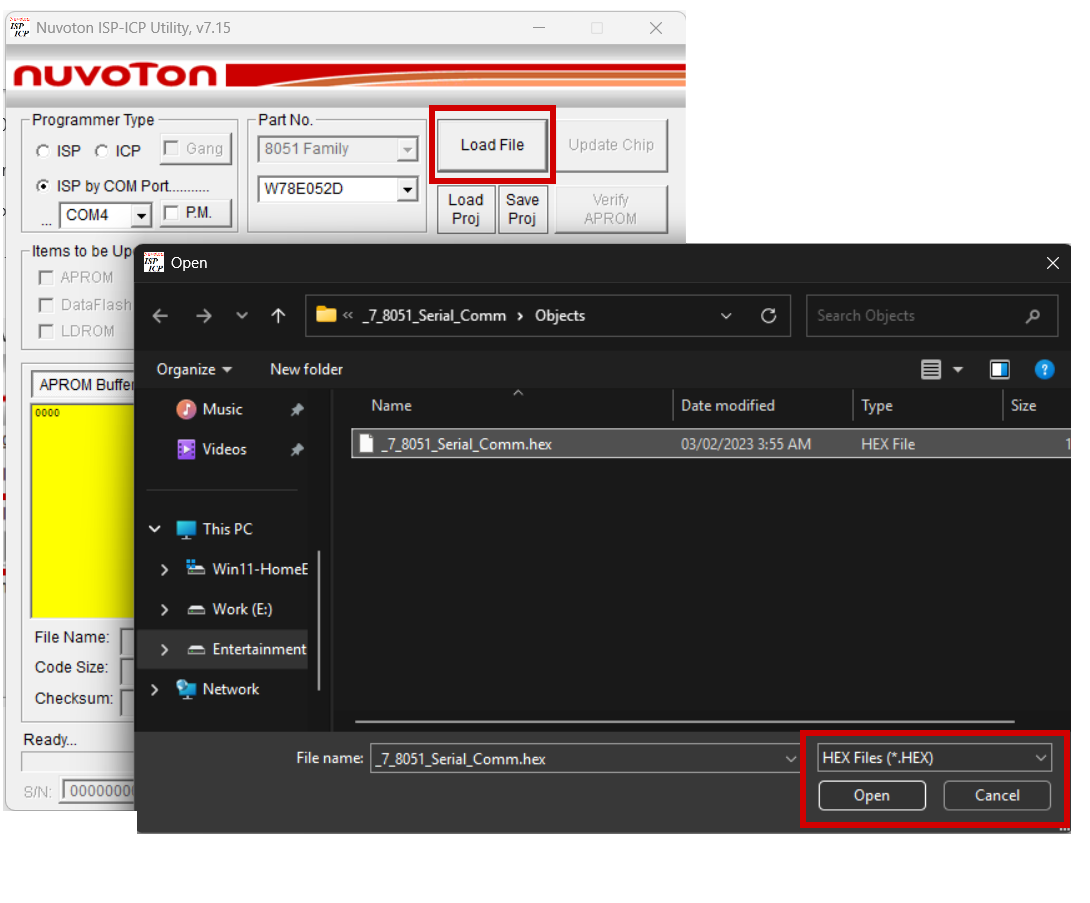
Task: Toggle the LDROM checkbox
Action: tap(46, 332)
